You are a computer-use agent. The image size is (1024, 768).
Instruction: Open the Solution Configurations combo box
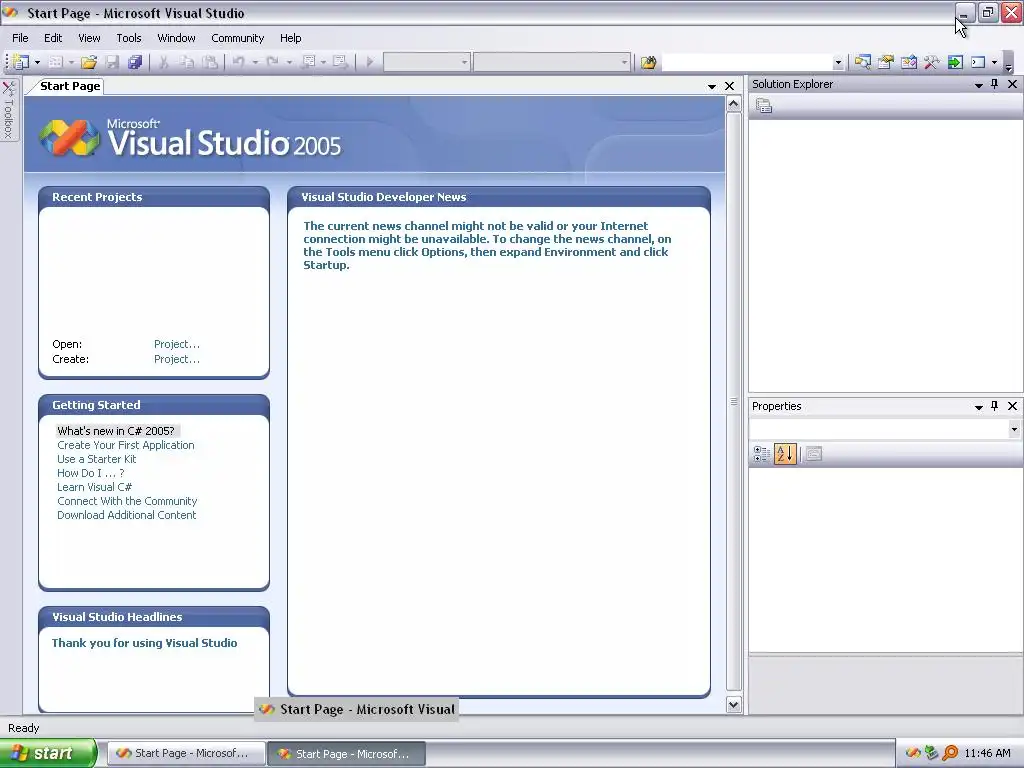tap(426, 62)
